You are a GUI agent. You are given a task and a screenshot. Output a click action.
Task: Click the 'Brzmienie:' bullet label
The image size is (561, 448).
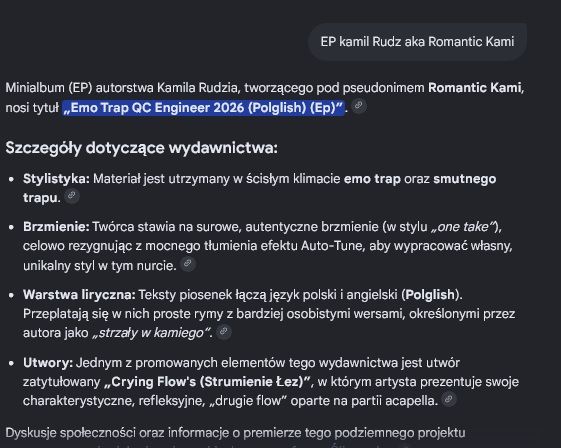click(x=56, y=227)
